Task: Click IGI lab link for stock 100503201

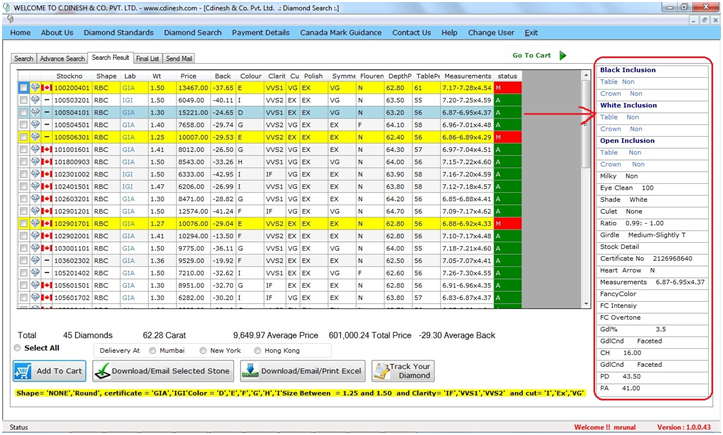Action: 127,100
